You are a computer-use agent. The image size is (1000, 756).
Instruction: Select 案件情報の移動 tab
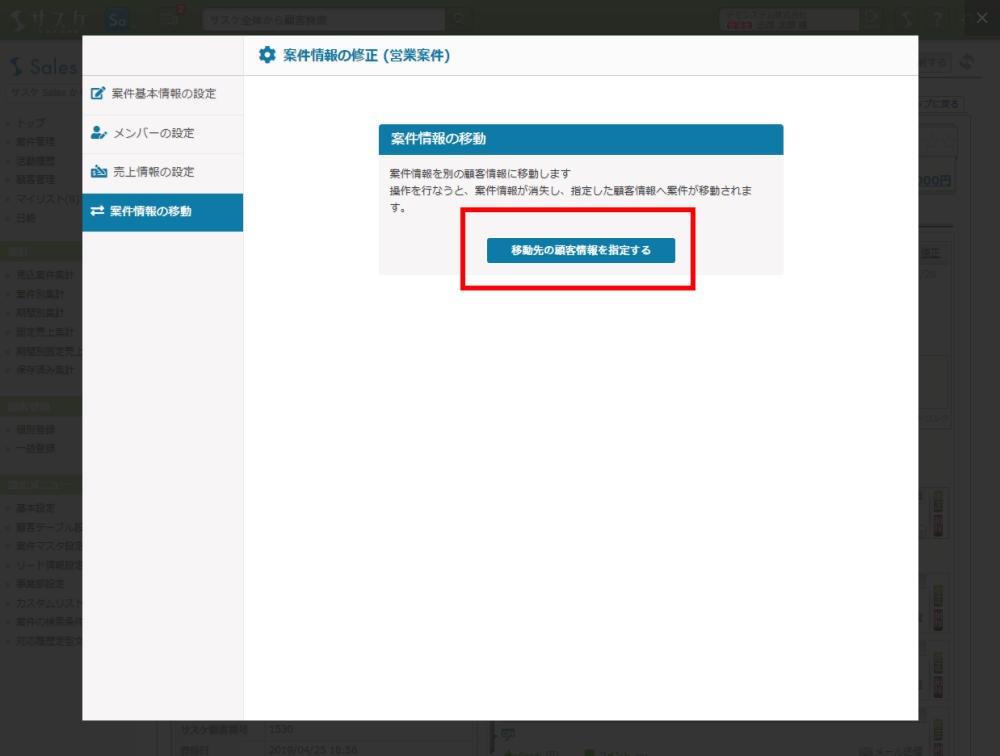163,211
